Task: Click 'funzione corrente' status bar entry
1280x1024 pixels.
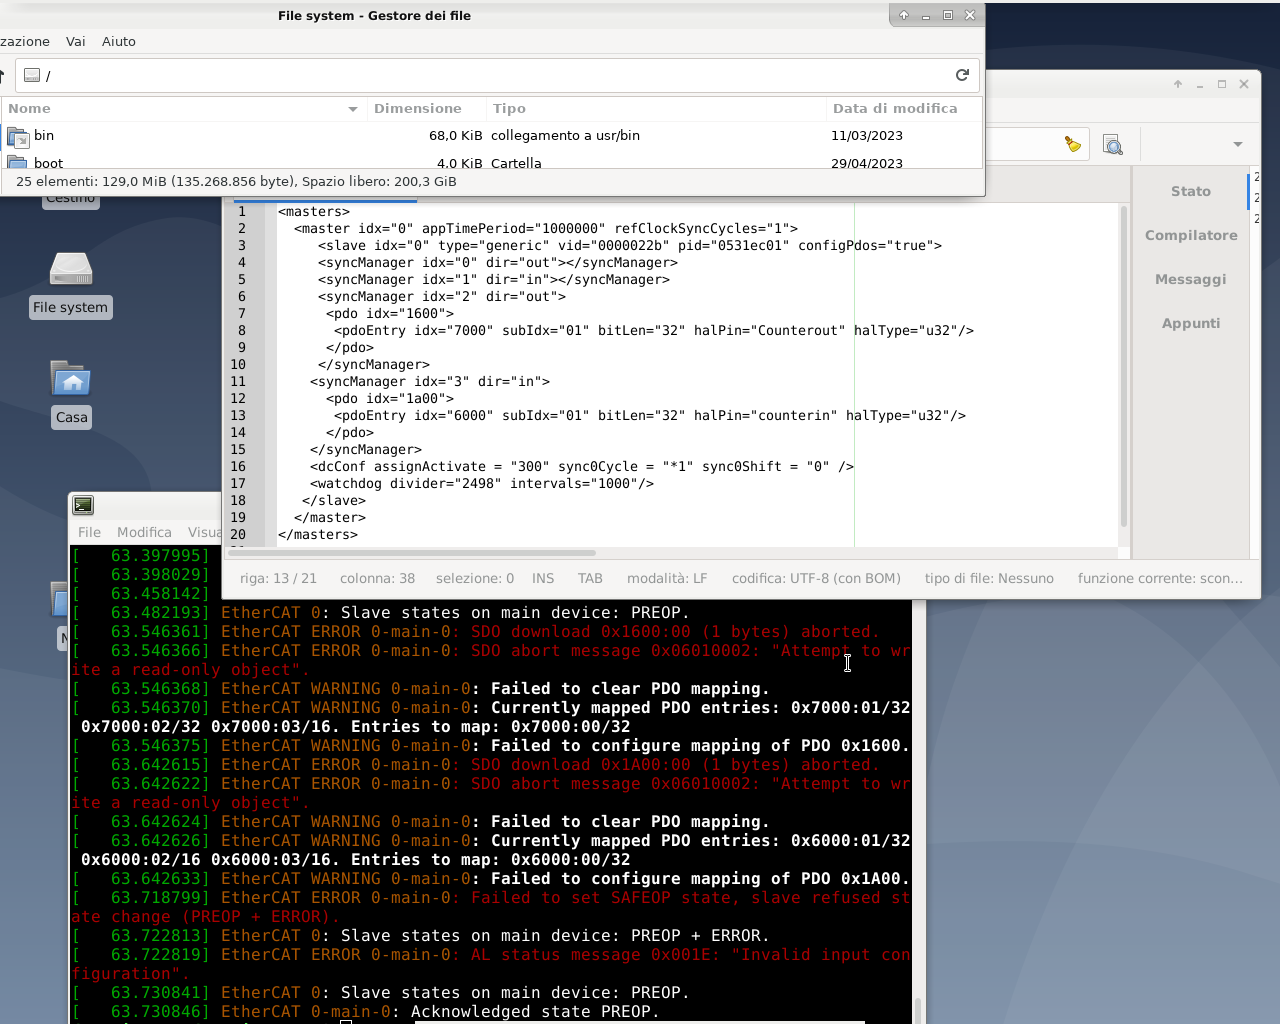Action: [x=1160, y=578]
